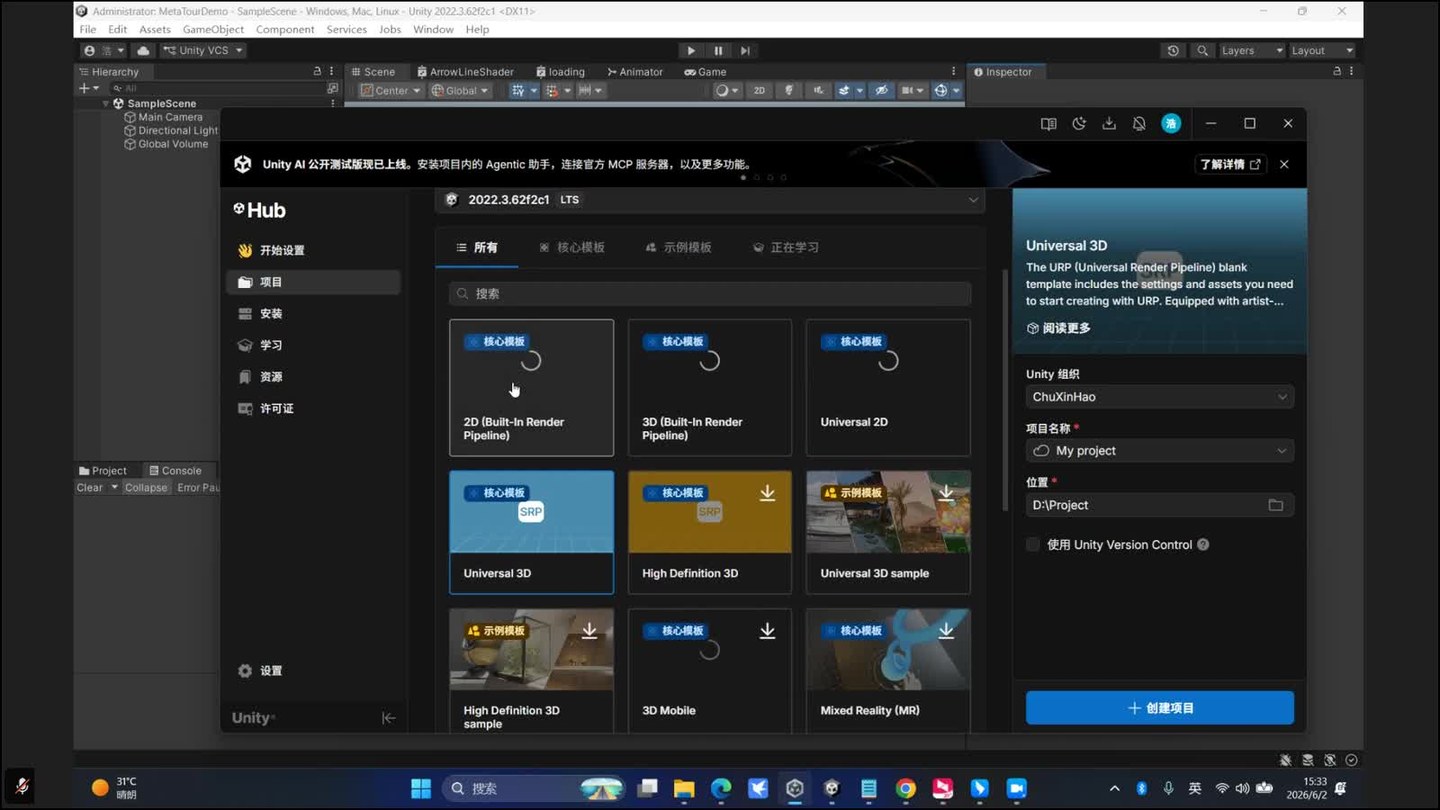
Task: Open 了解详情 link in banner
Action: coord(1230,164)
